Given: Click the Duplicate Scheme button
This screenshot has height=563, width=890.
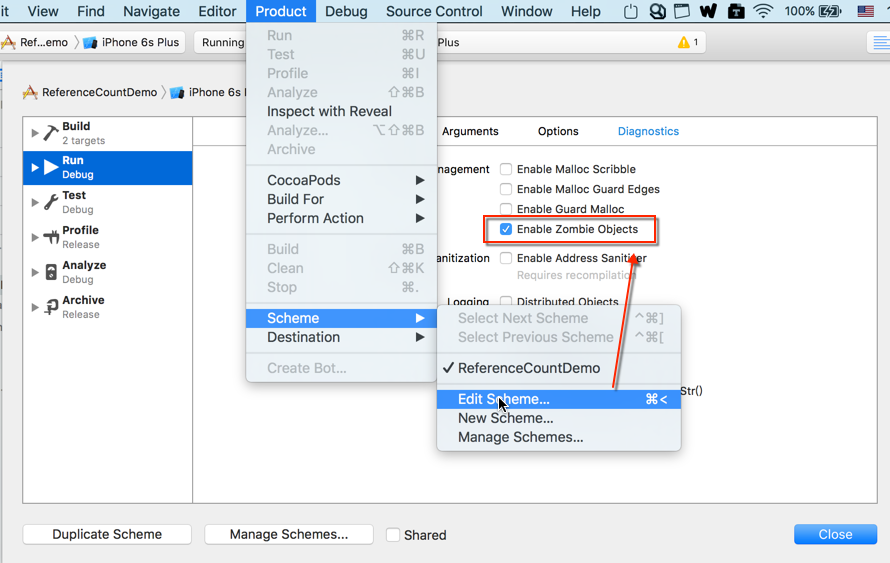Looking at the screenshot, I should click(107, 534).
